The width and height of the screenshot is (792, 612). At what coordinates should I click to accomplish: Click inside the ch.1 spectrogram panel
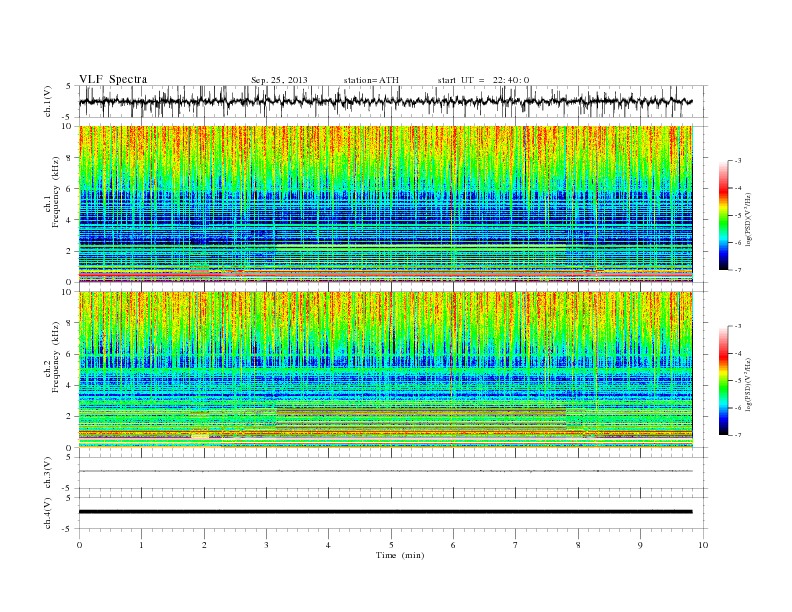pyautogui.click(x=385, y=204)
